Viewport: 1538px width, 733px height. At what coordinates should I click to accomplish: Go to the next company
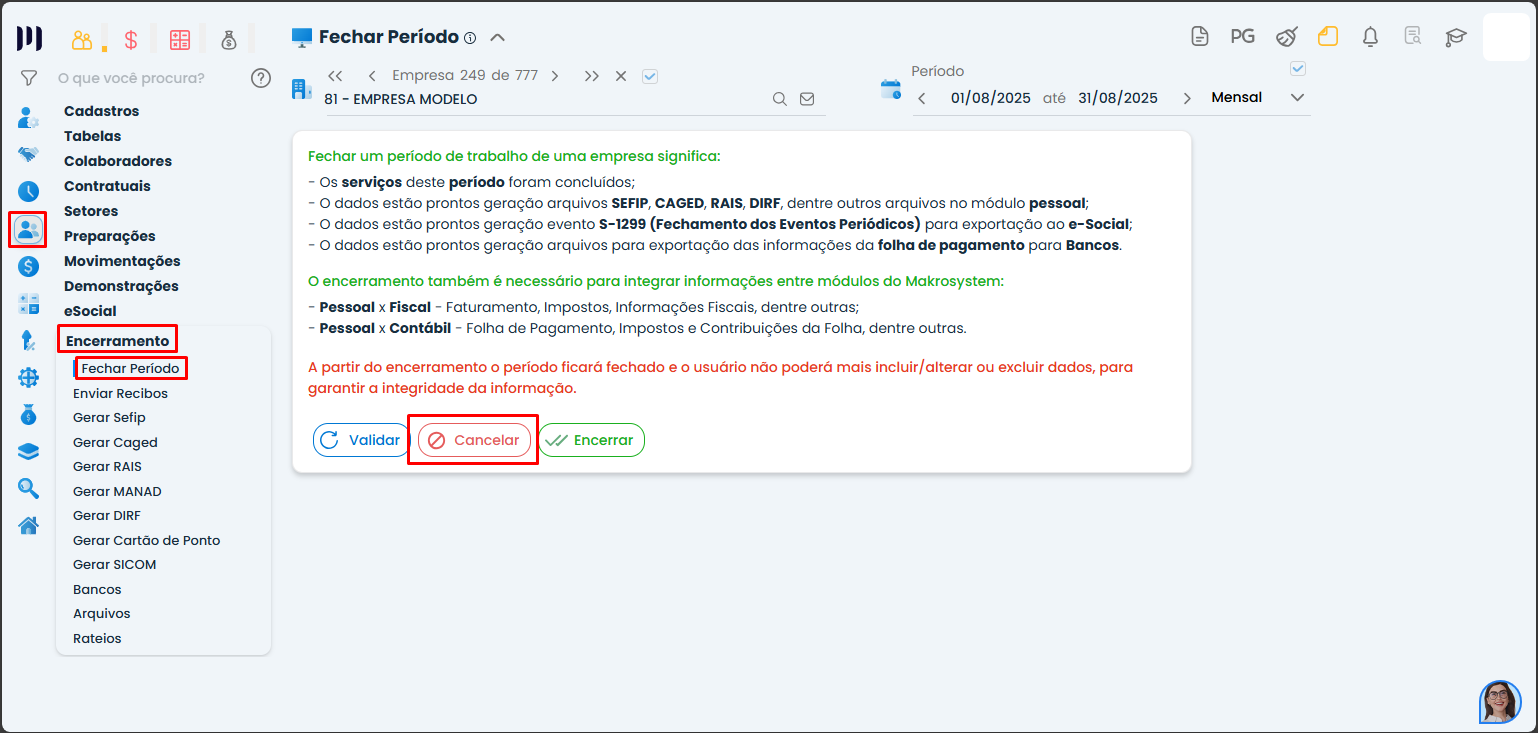pos(555,76)
